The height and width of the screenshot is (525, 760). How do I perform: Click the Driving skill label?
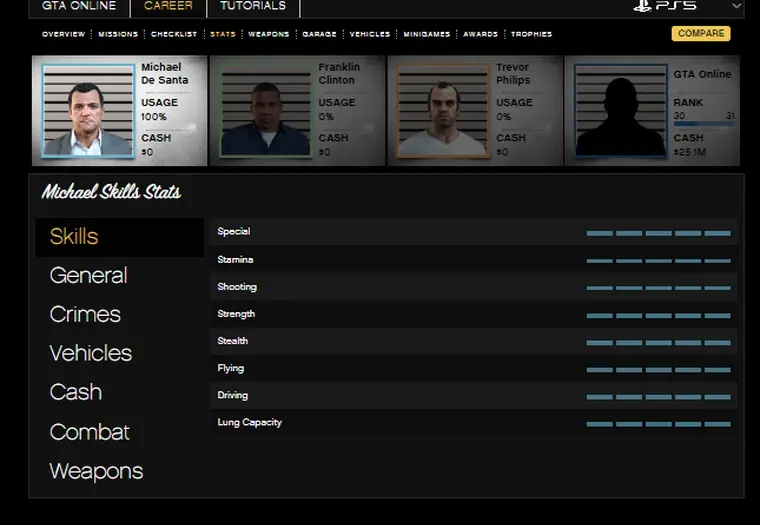[233, 395]
